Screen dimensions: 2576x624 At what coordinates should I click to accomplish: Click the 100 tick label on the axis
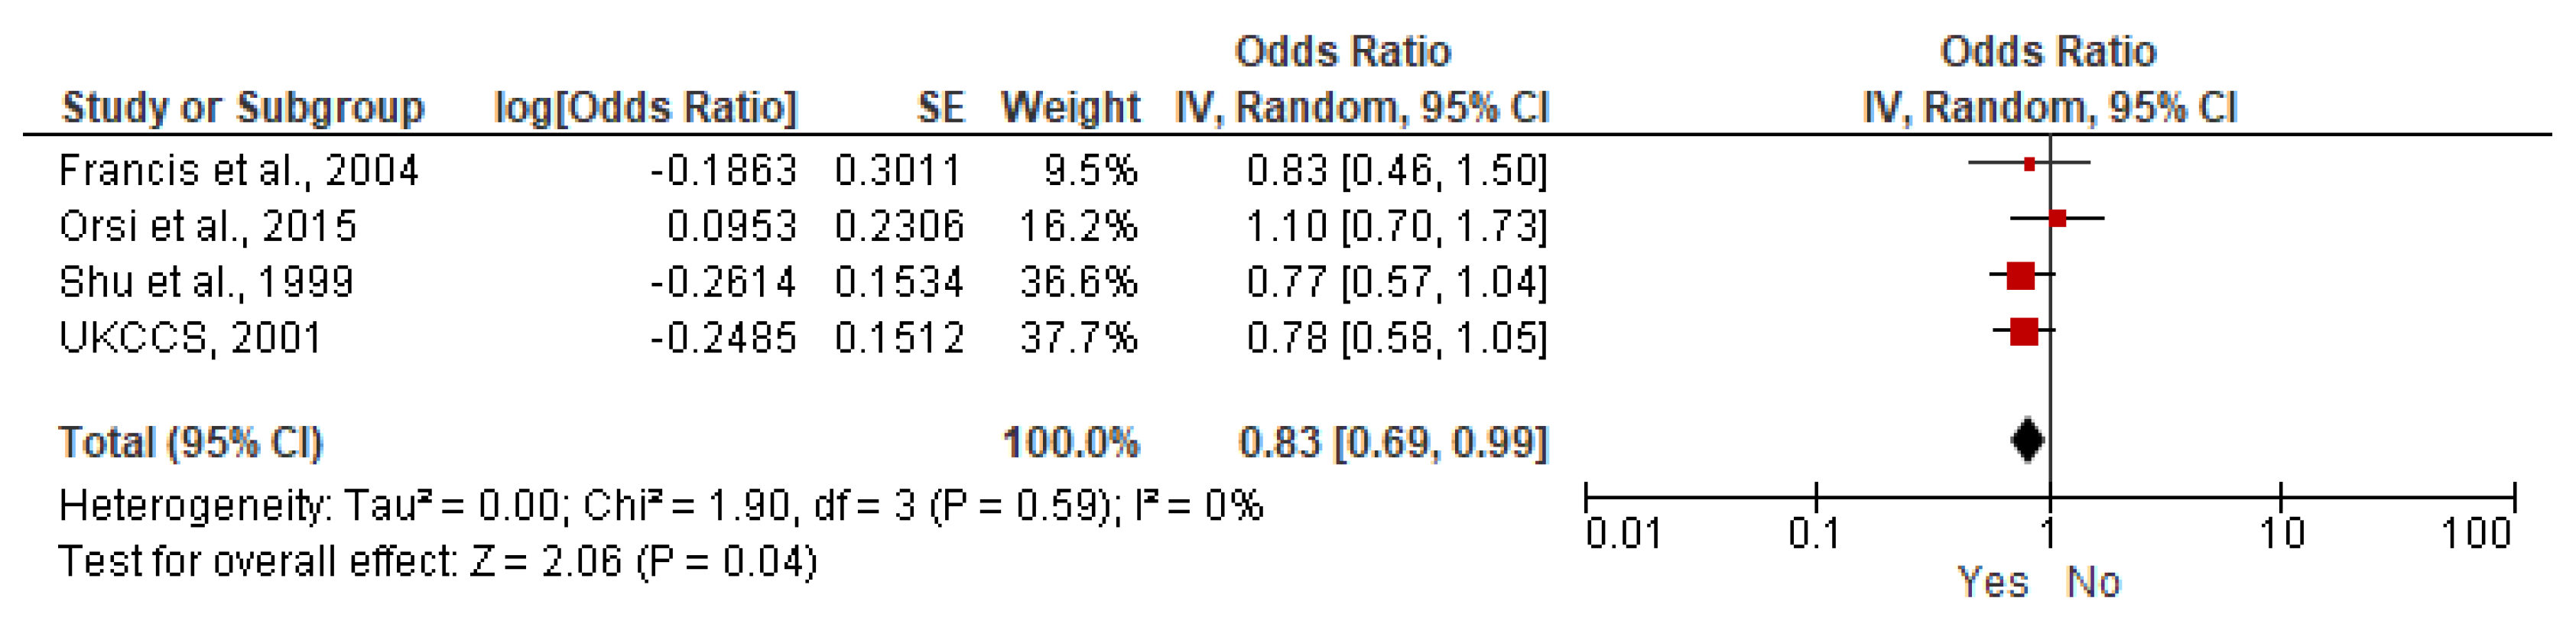tap(2476, 534)
